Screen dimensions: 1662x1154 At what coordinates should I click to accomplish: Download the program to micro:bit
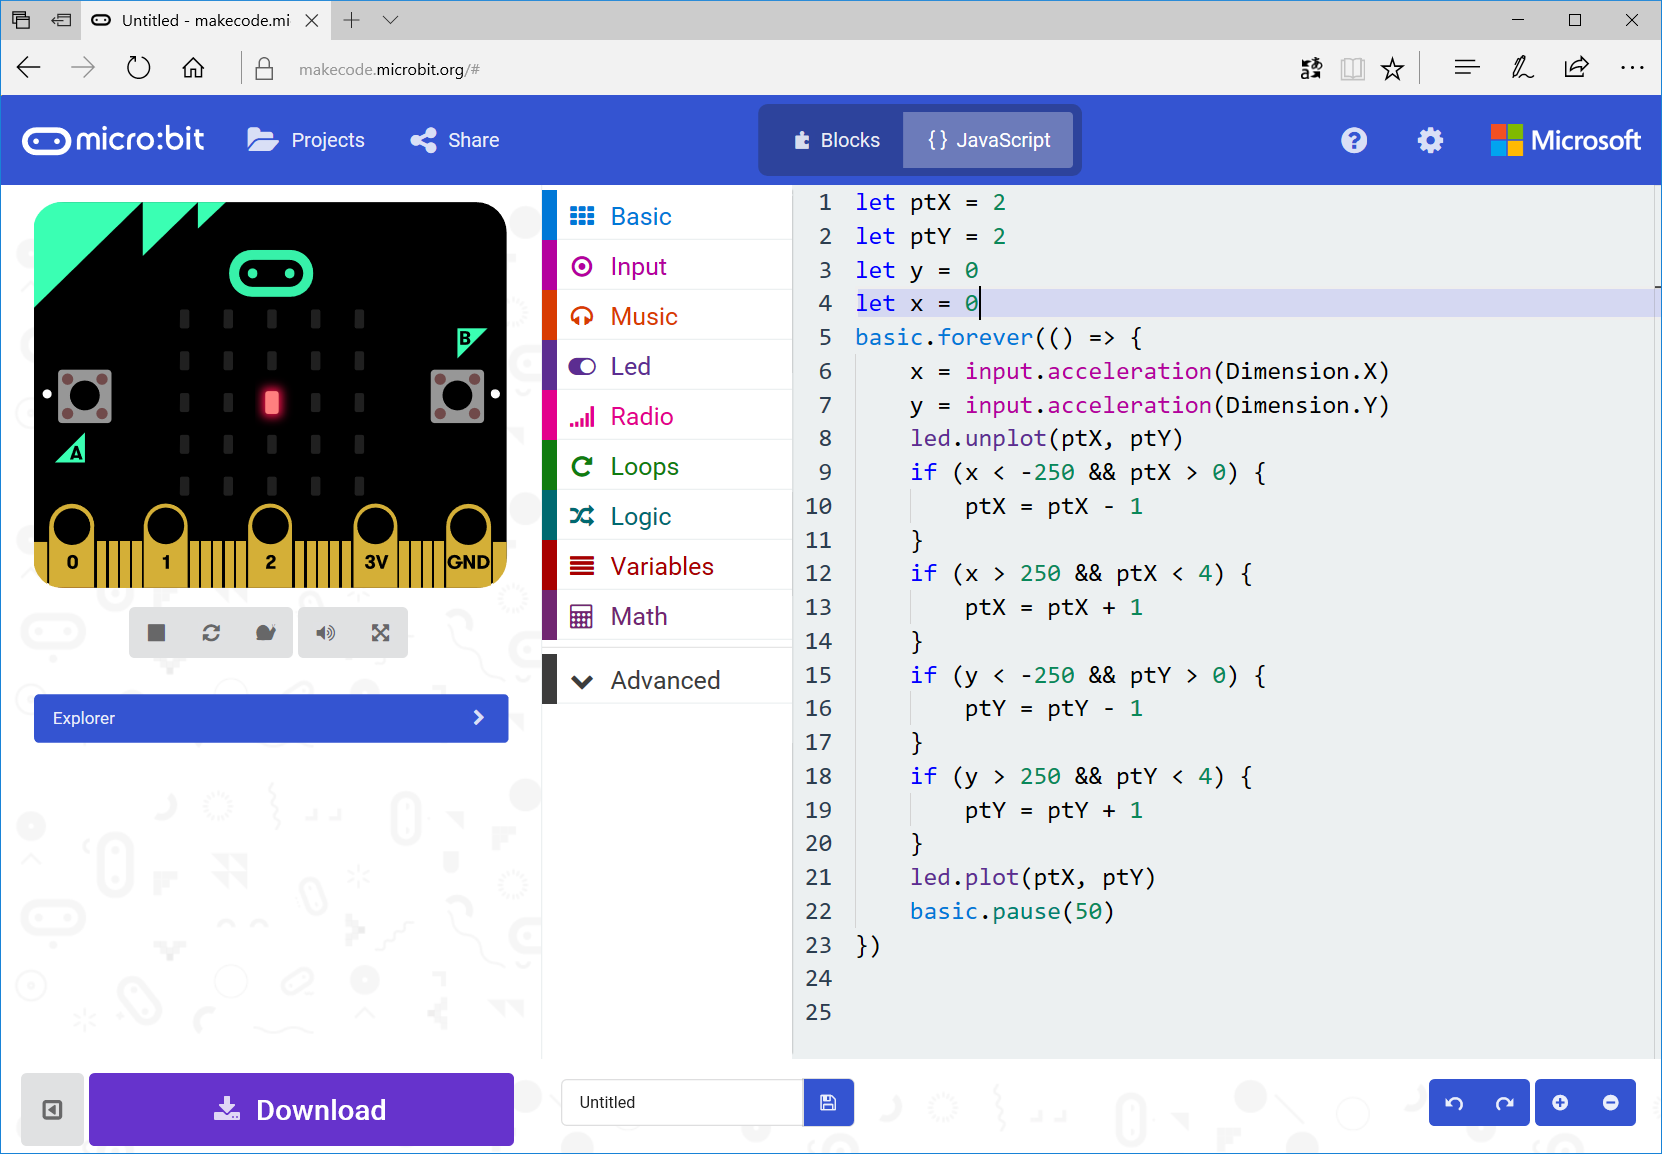[x=300, y=1109]
